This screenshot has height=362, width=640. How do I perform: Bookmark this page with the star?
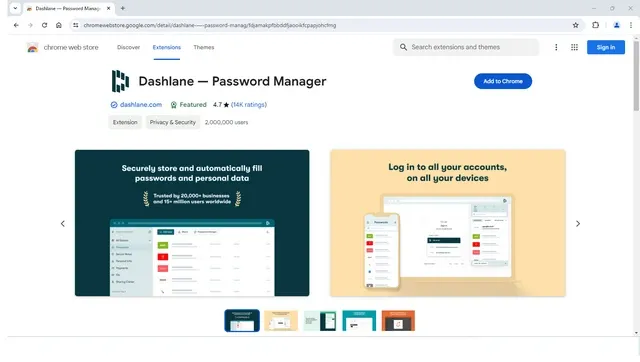576,25
